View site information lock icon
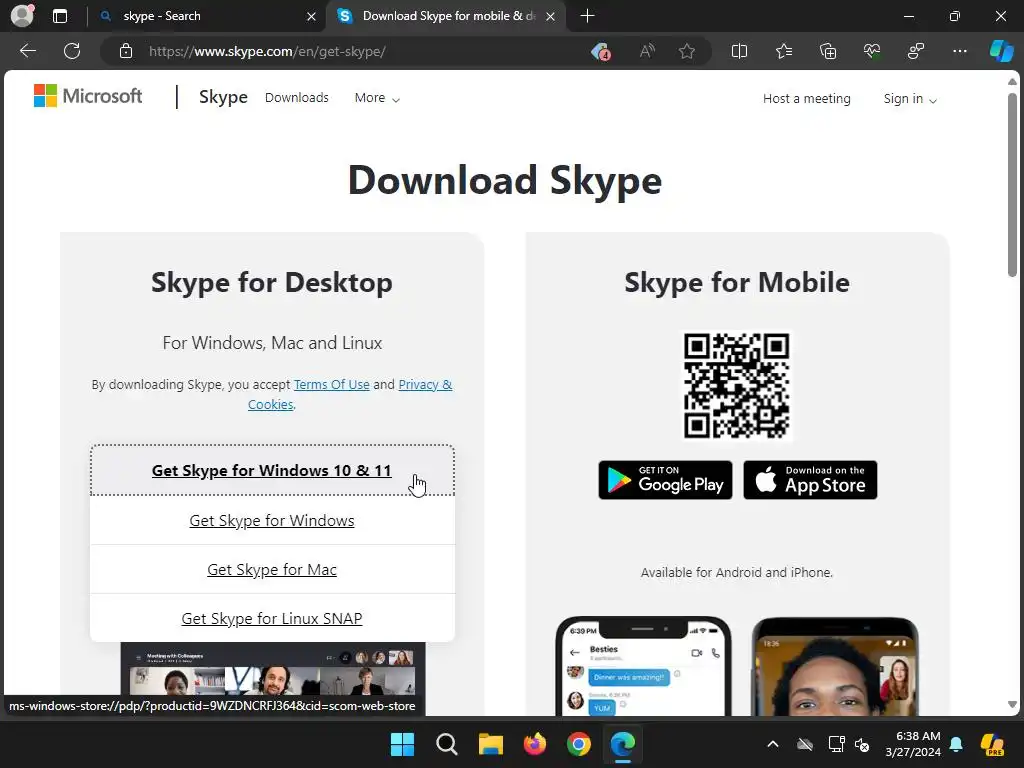Screen dimensions: 1024x768 (x=126, y=51)
